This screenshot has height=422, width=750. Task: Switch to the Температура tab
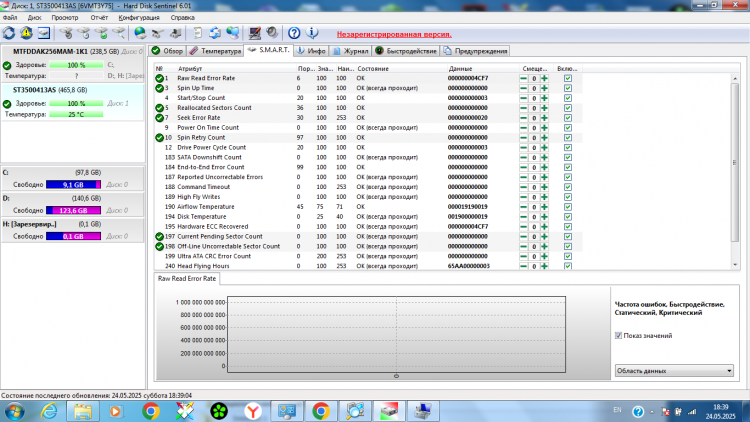click(x=215, y=51)
